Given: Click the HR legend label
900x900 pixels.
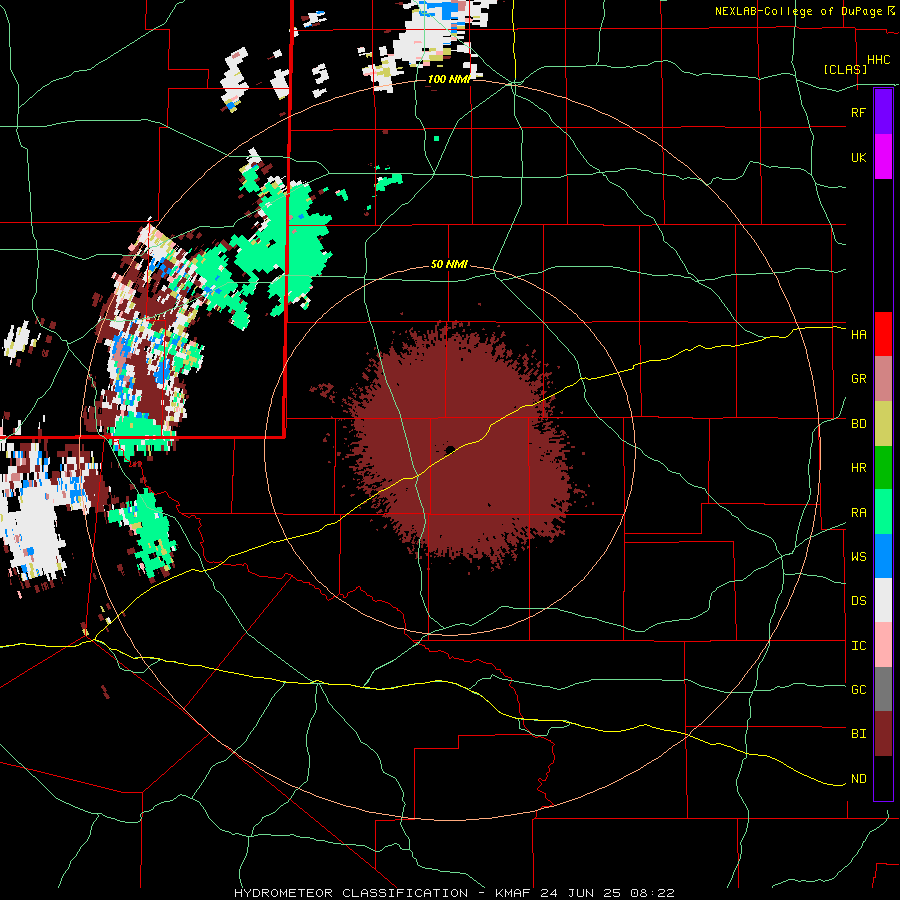Looking at the screenshot, I should click(858, 468).
